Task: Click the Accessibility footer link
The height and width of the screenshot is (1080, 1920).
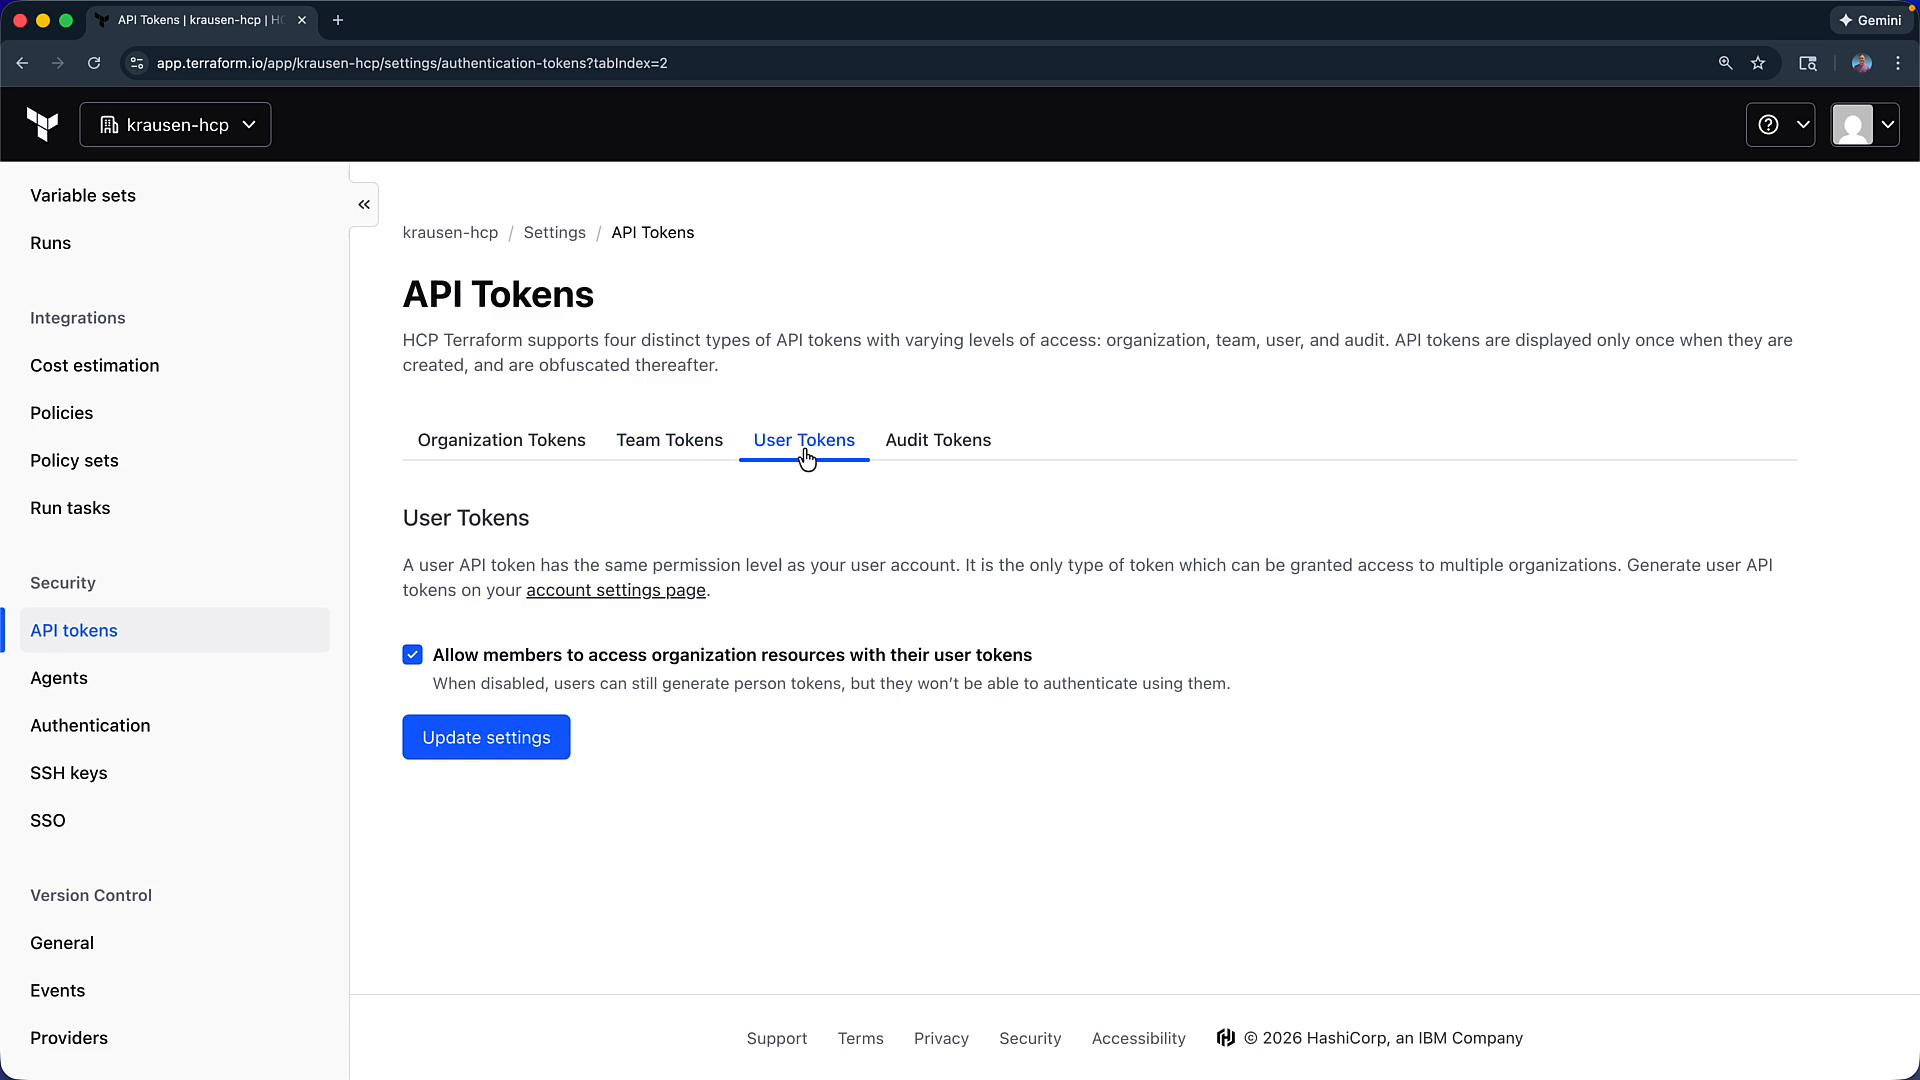Action: (x=1138, y=1038)
